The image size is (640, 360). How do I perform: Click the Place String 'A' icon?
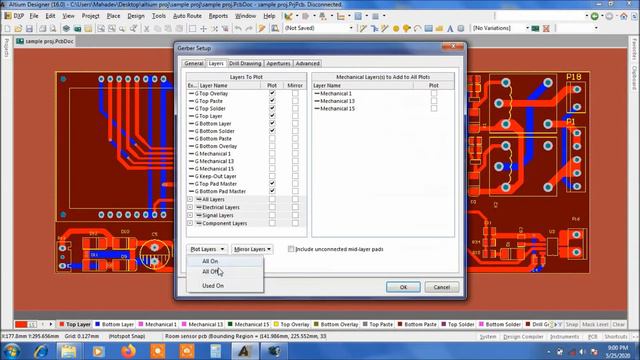click(450, 29)
